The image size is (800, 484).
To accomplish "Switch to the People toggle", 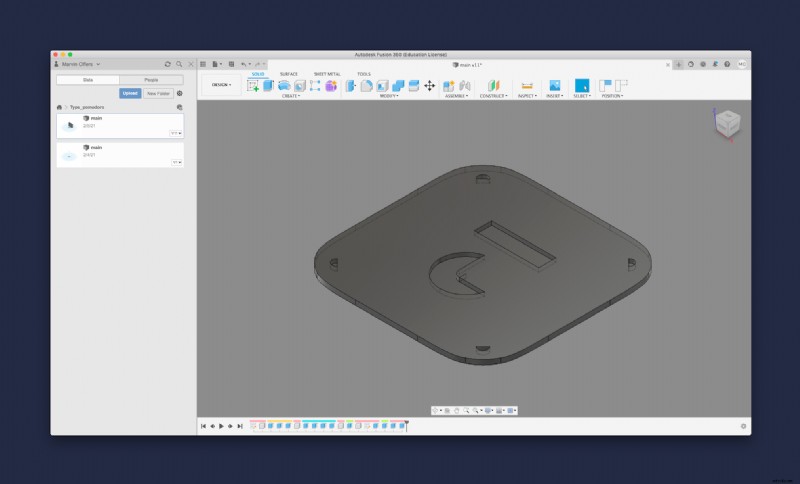I will 151,79.
